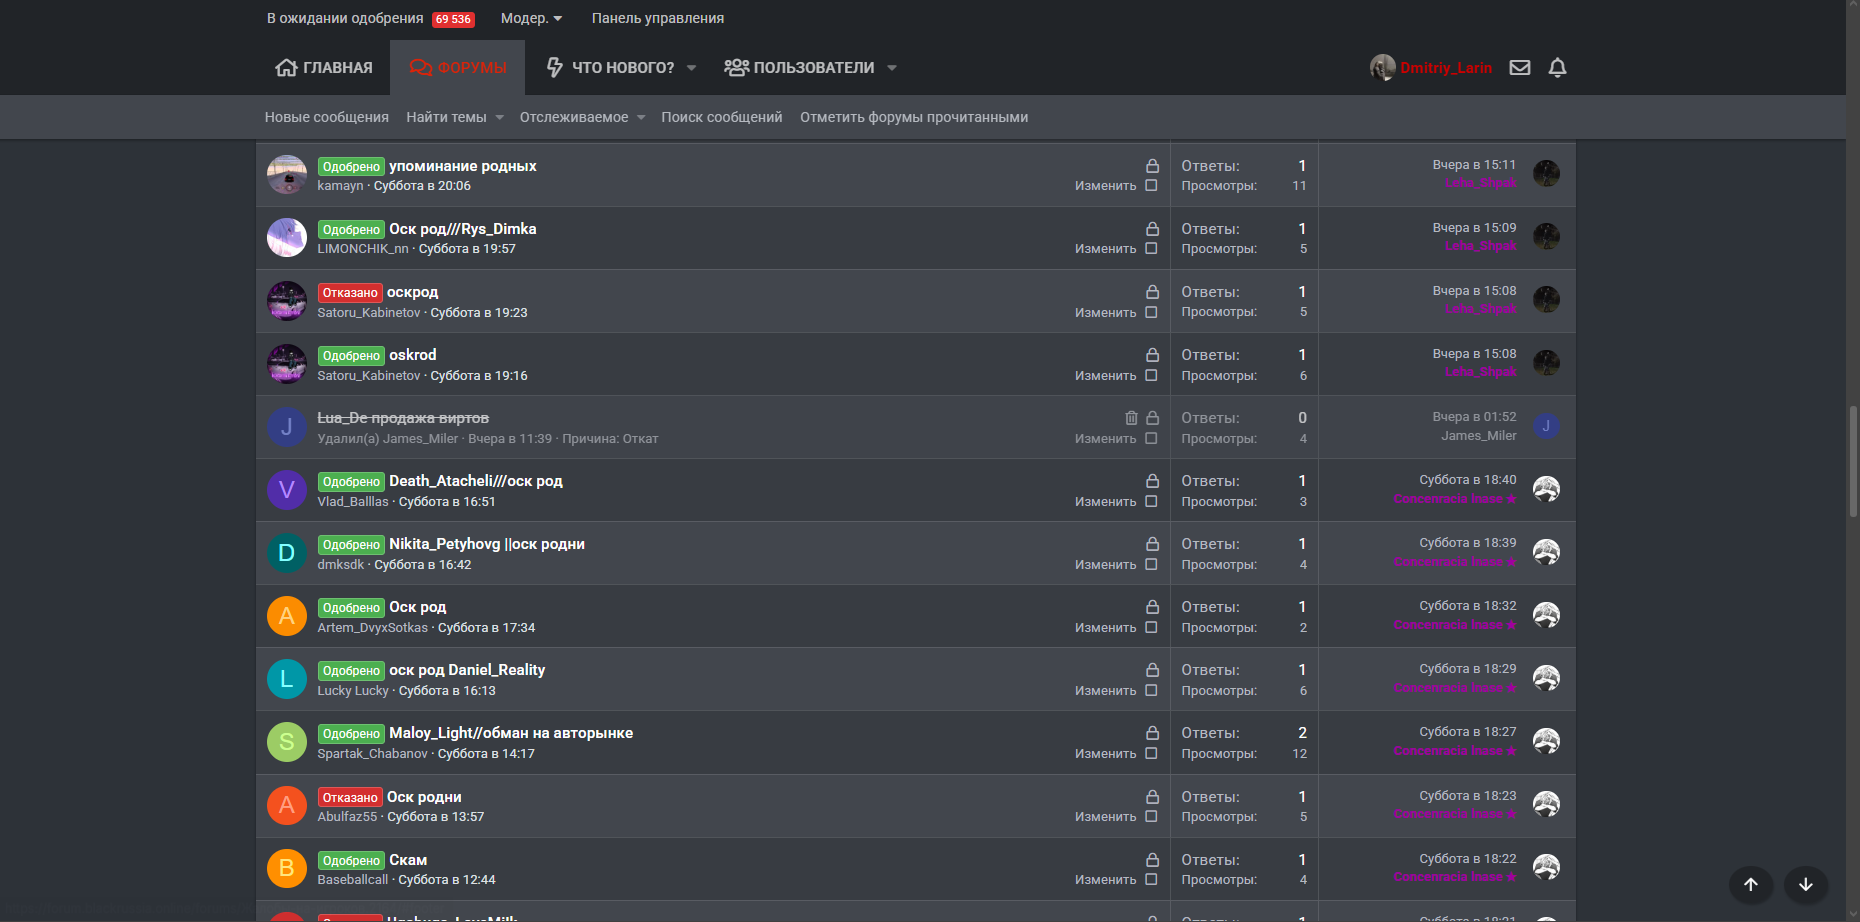Tick the checkbox for the 'oskrod' thread
1860x922 pixels.
(1151, 375)
